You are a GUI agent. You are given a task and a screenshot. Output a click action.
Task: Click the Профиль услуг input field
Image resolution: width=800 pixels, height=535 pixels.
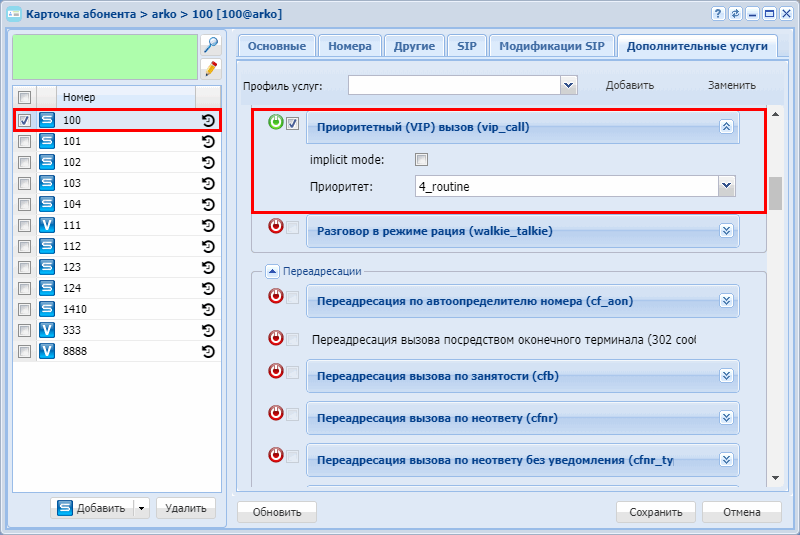point(454,85)
